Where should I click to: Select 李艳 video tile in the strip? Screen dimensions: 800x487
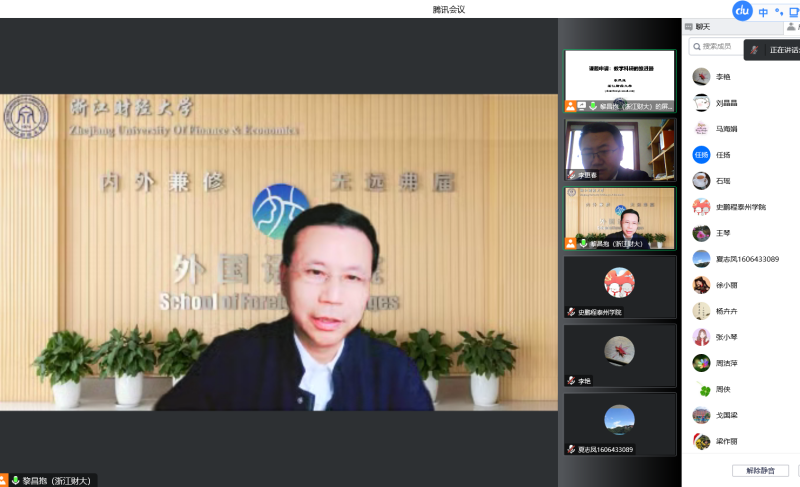pos(619,355)
